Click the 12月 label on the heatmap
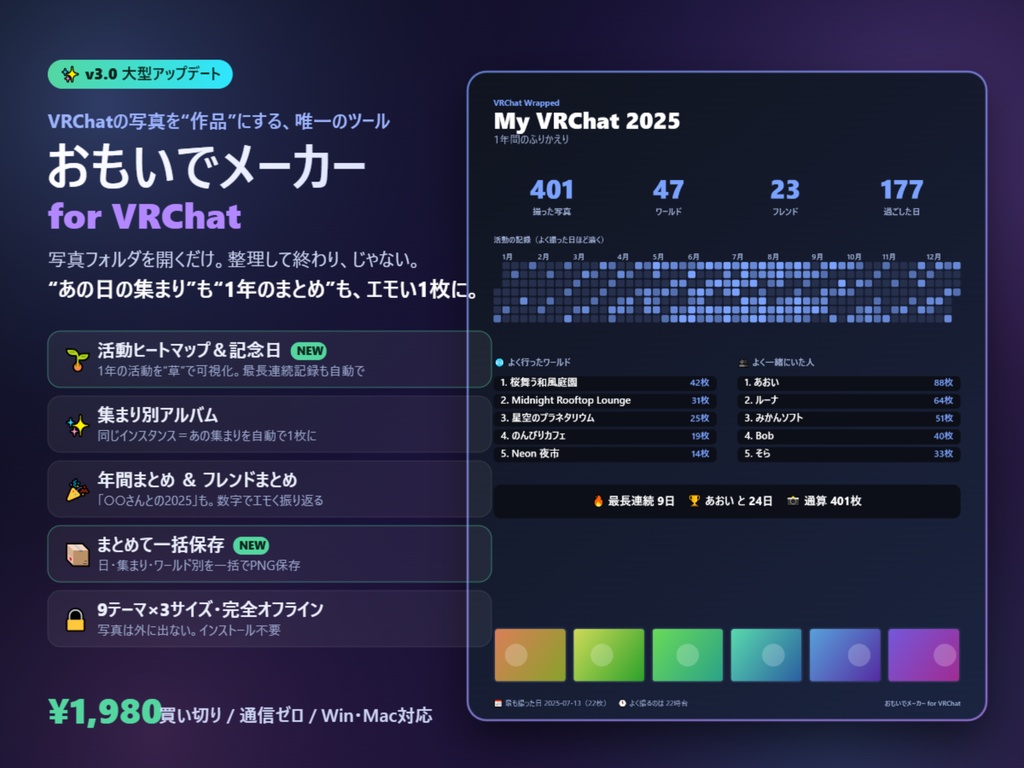This screenshot has width=1024, height=768. click(934, 257)
